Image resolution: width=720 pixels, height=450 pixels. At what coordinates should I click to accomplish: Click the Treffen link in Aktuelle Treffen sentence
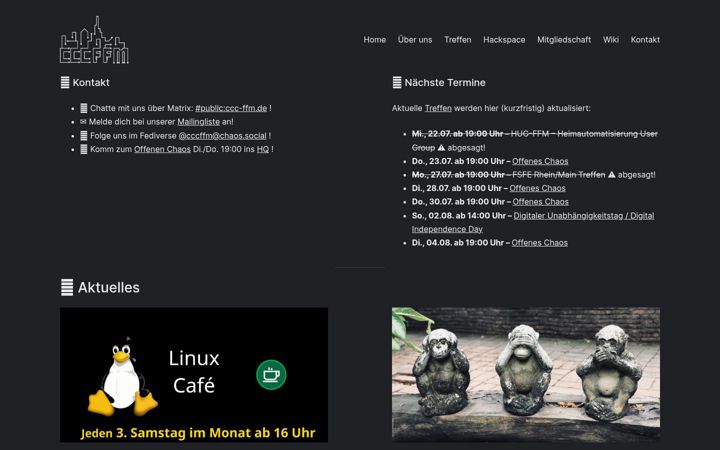[438, 108]
